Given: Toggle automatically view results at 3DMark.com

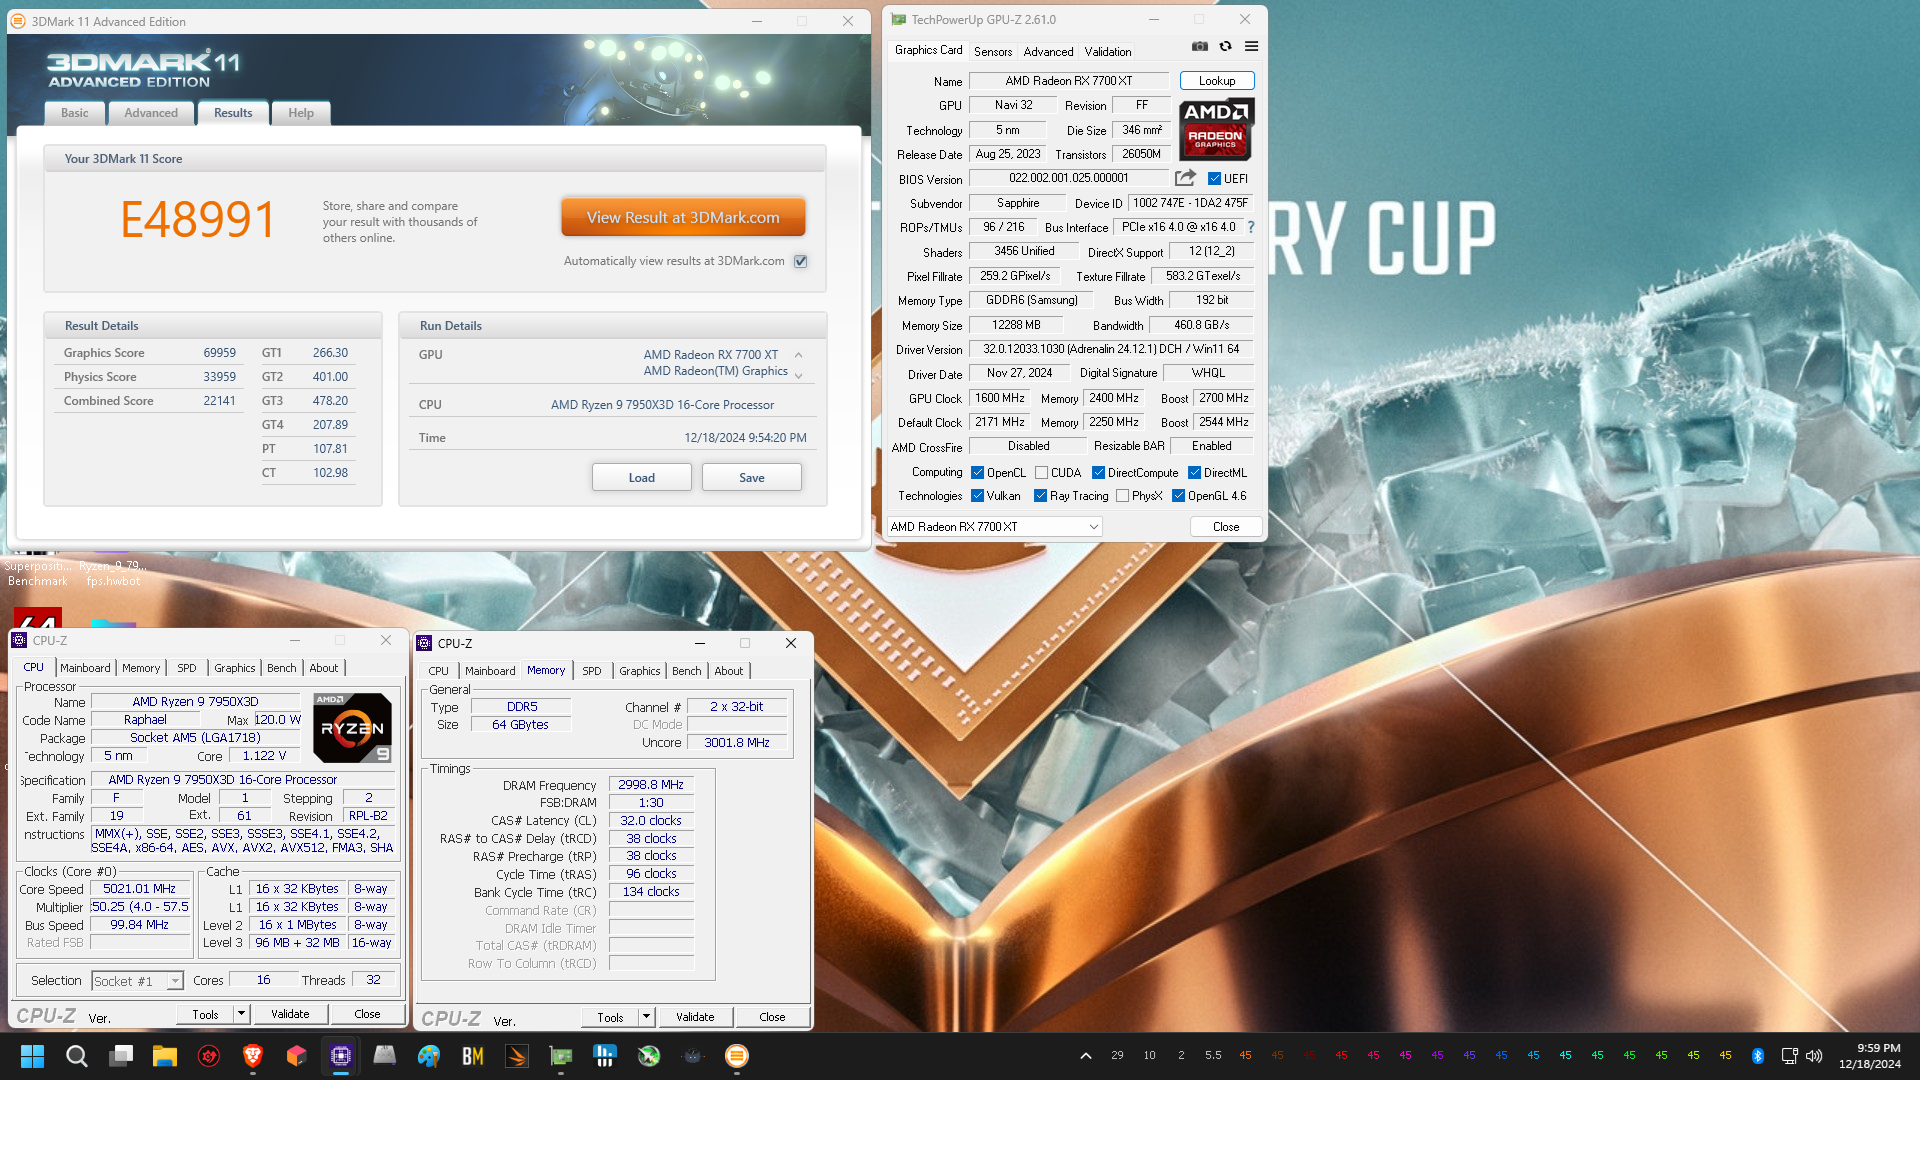Looking at the screenshot, I should (801, 261).
